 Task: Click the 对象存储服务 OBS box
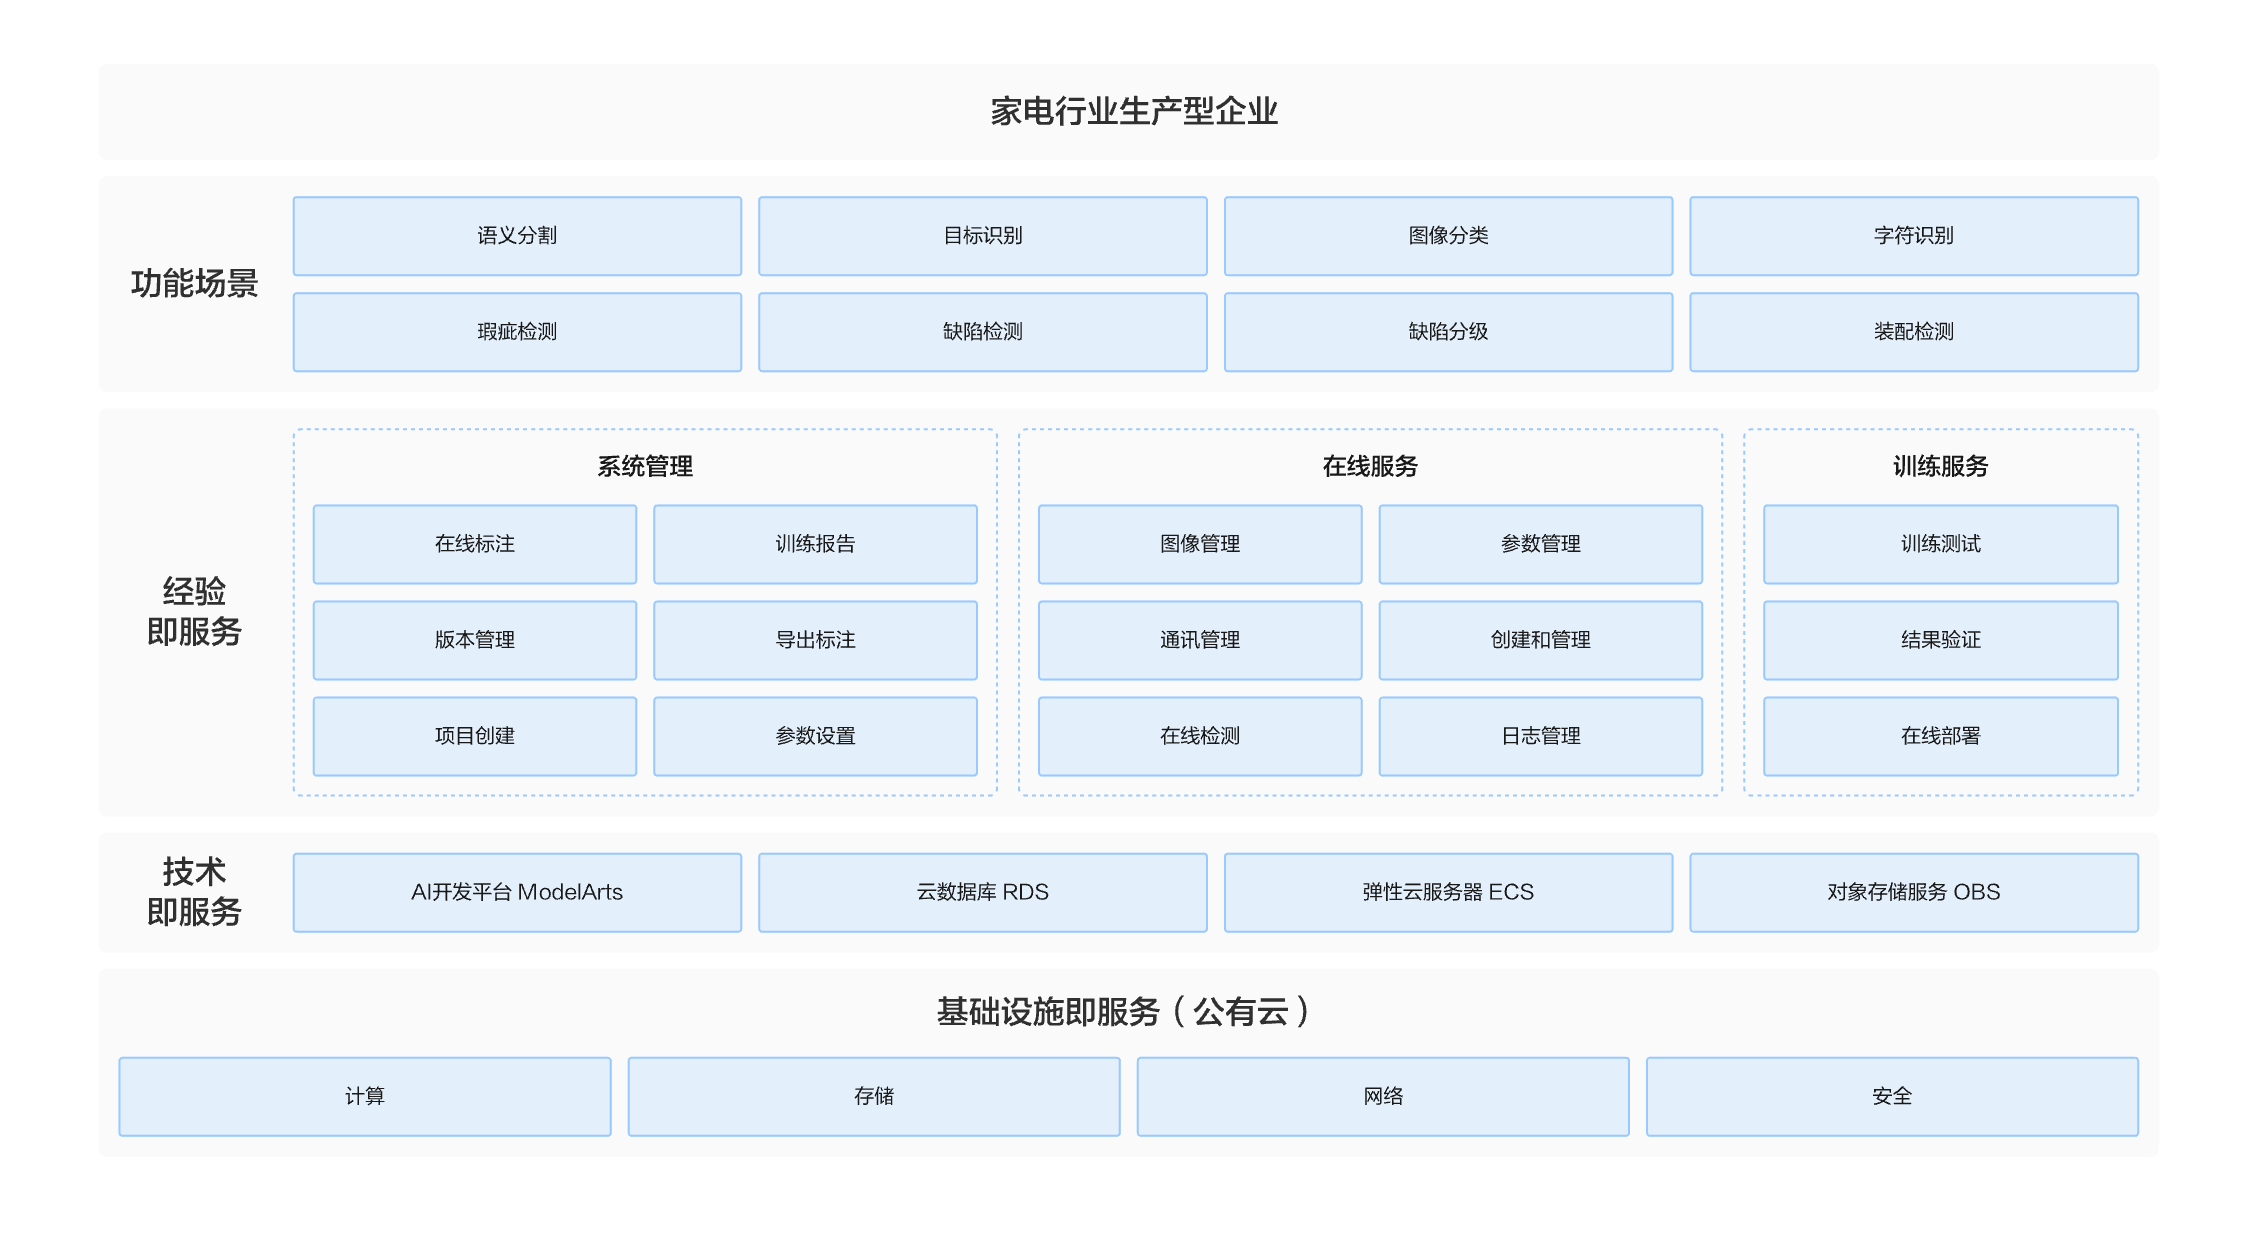(x=1913, y=892)
